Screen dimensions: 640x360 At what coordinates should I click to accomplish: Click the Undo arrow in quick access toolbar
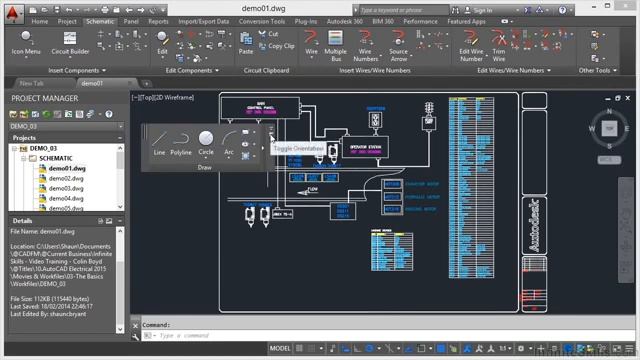coord(69,10)
